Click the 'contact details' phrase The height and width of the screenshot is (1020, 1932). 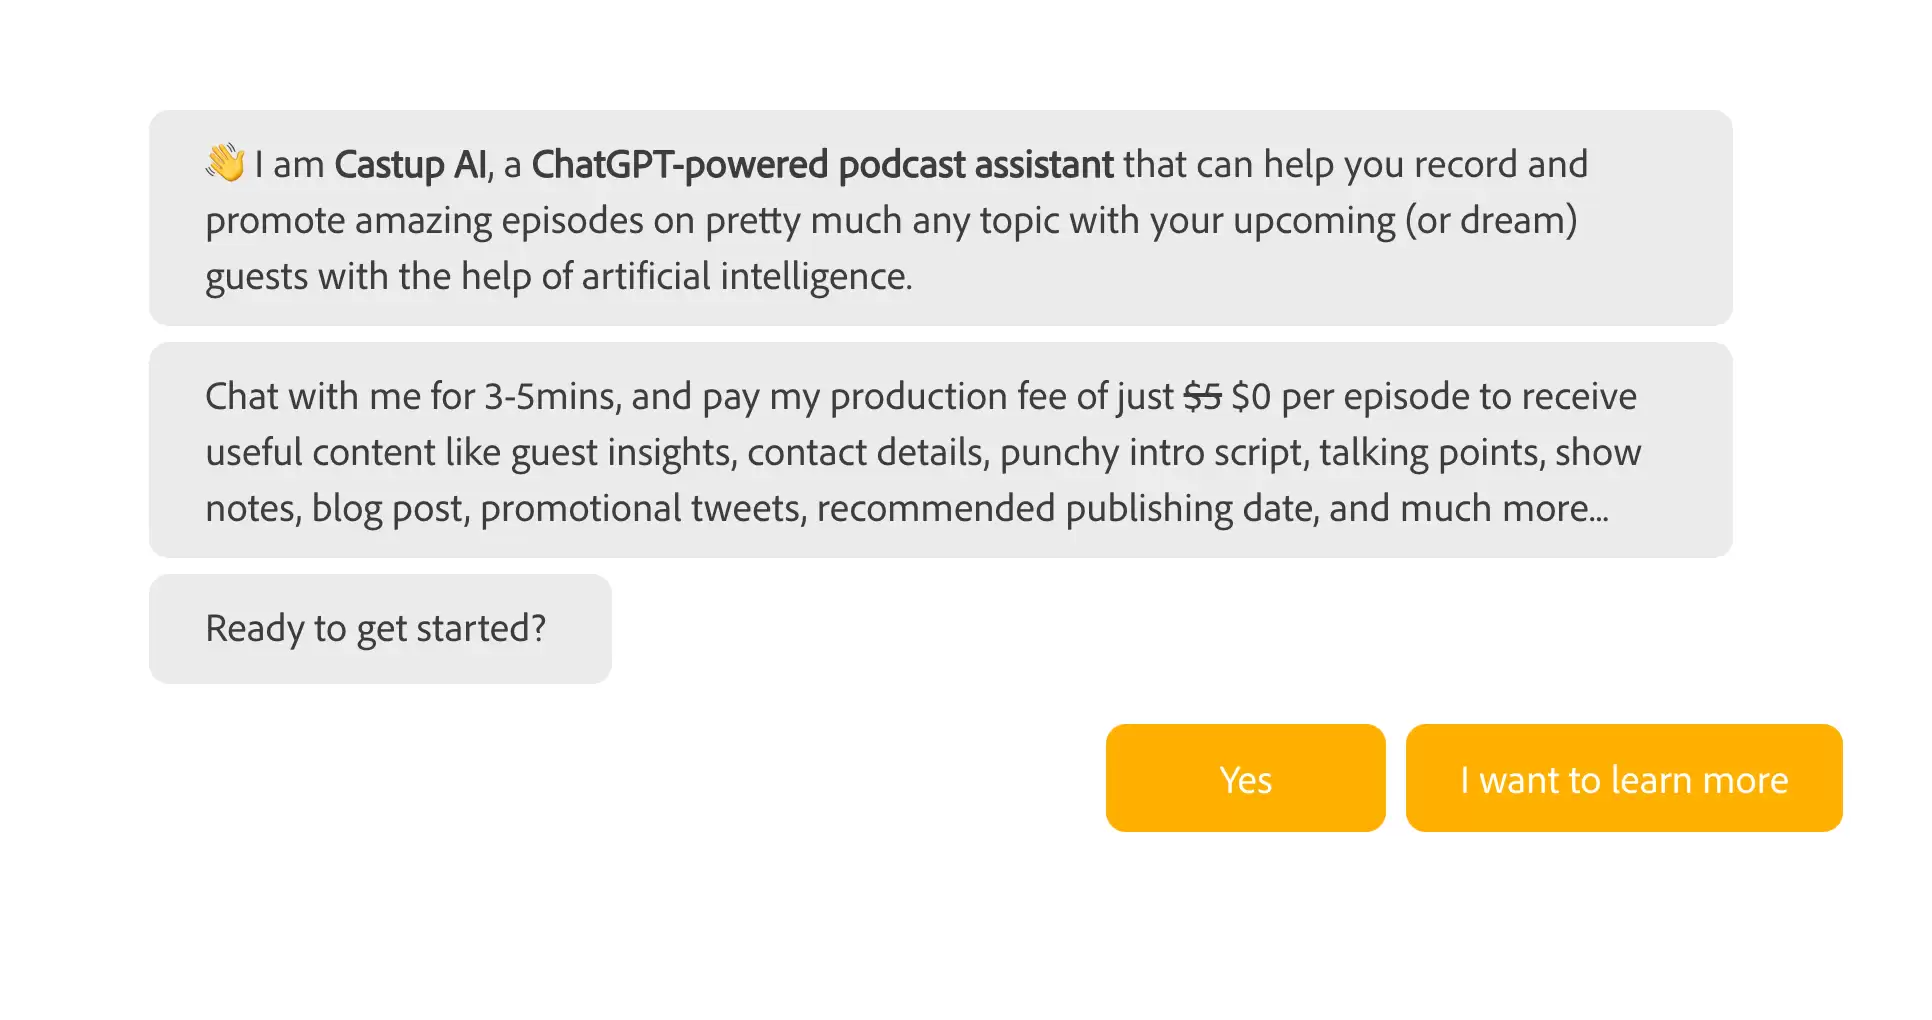[x=868, y=453]
